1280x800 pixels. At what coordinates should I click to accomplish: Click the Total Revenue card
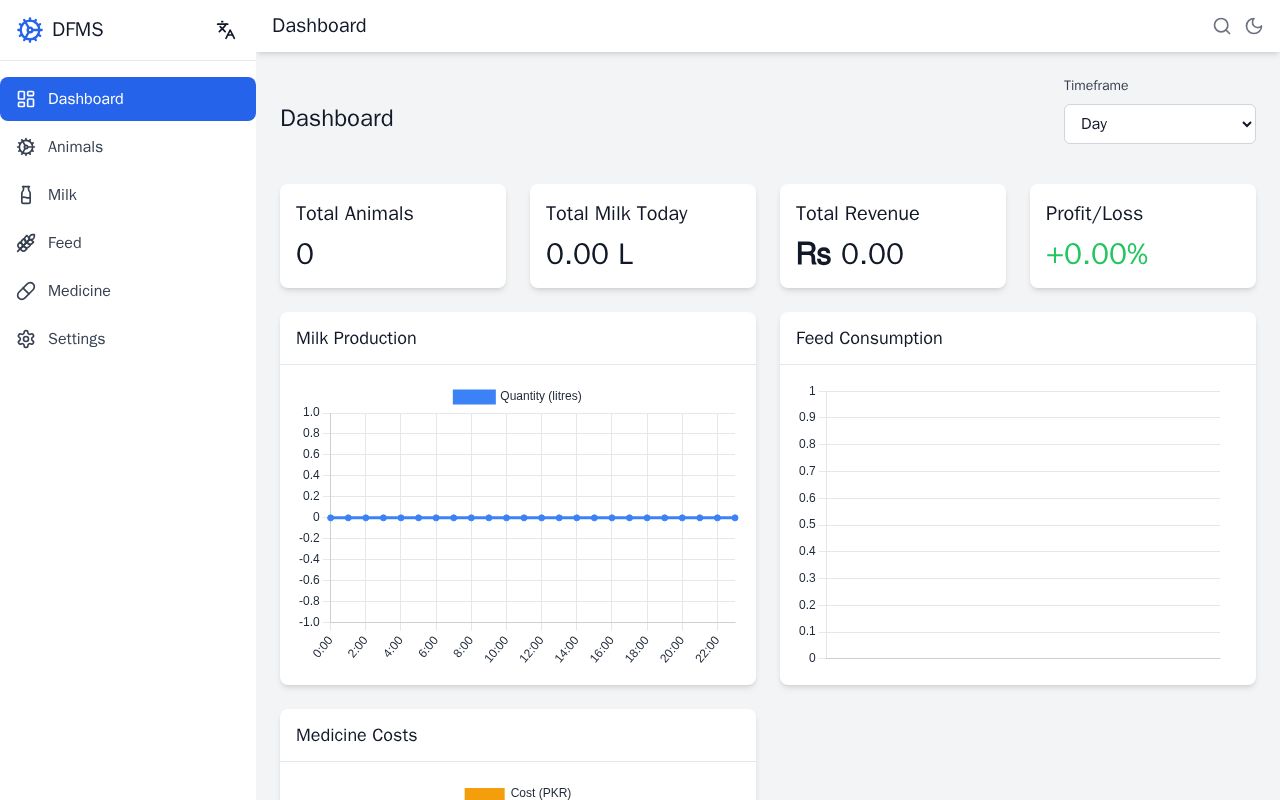click(893, 236)
